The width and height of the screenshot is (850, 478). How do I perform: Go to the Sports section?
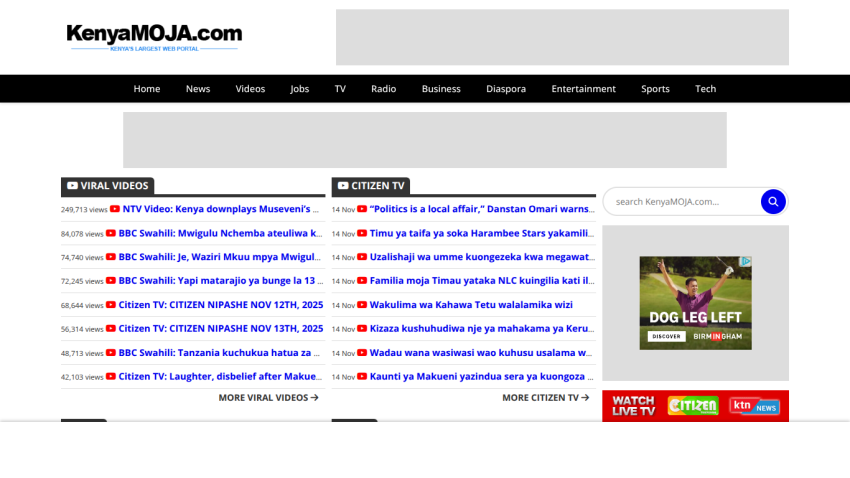click(655, 89)
